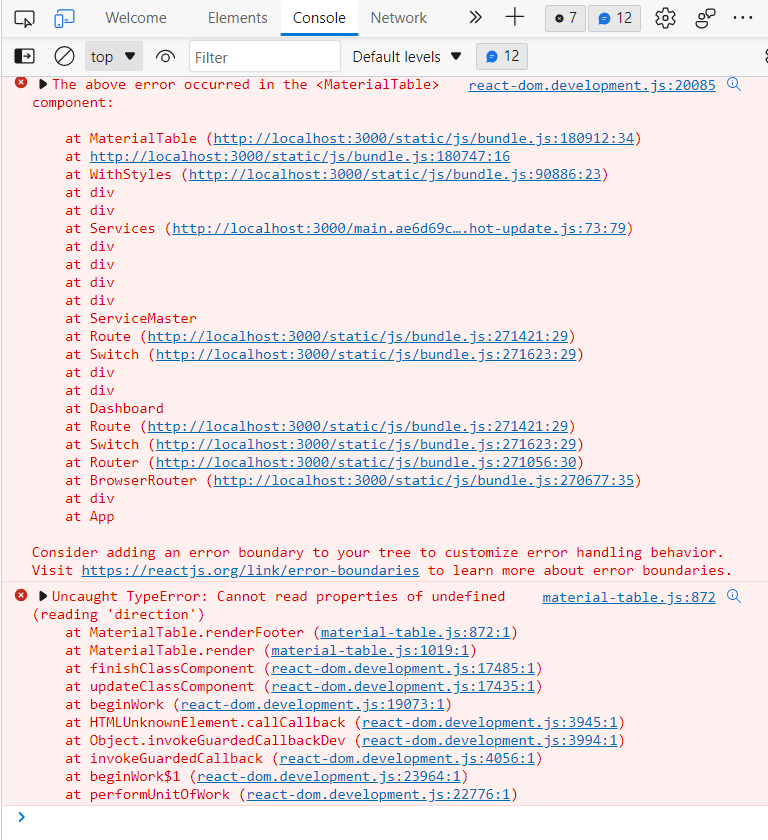Click the 'at Dashboard' stack line
The image size is (768, 840).
pyautogui.click(x=114, y=408)
